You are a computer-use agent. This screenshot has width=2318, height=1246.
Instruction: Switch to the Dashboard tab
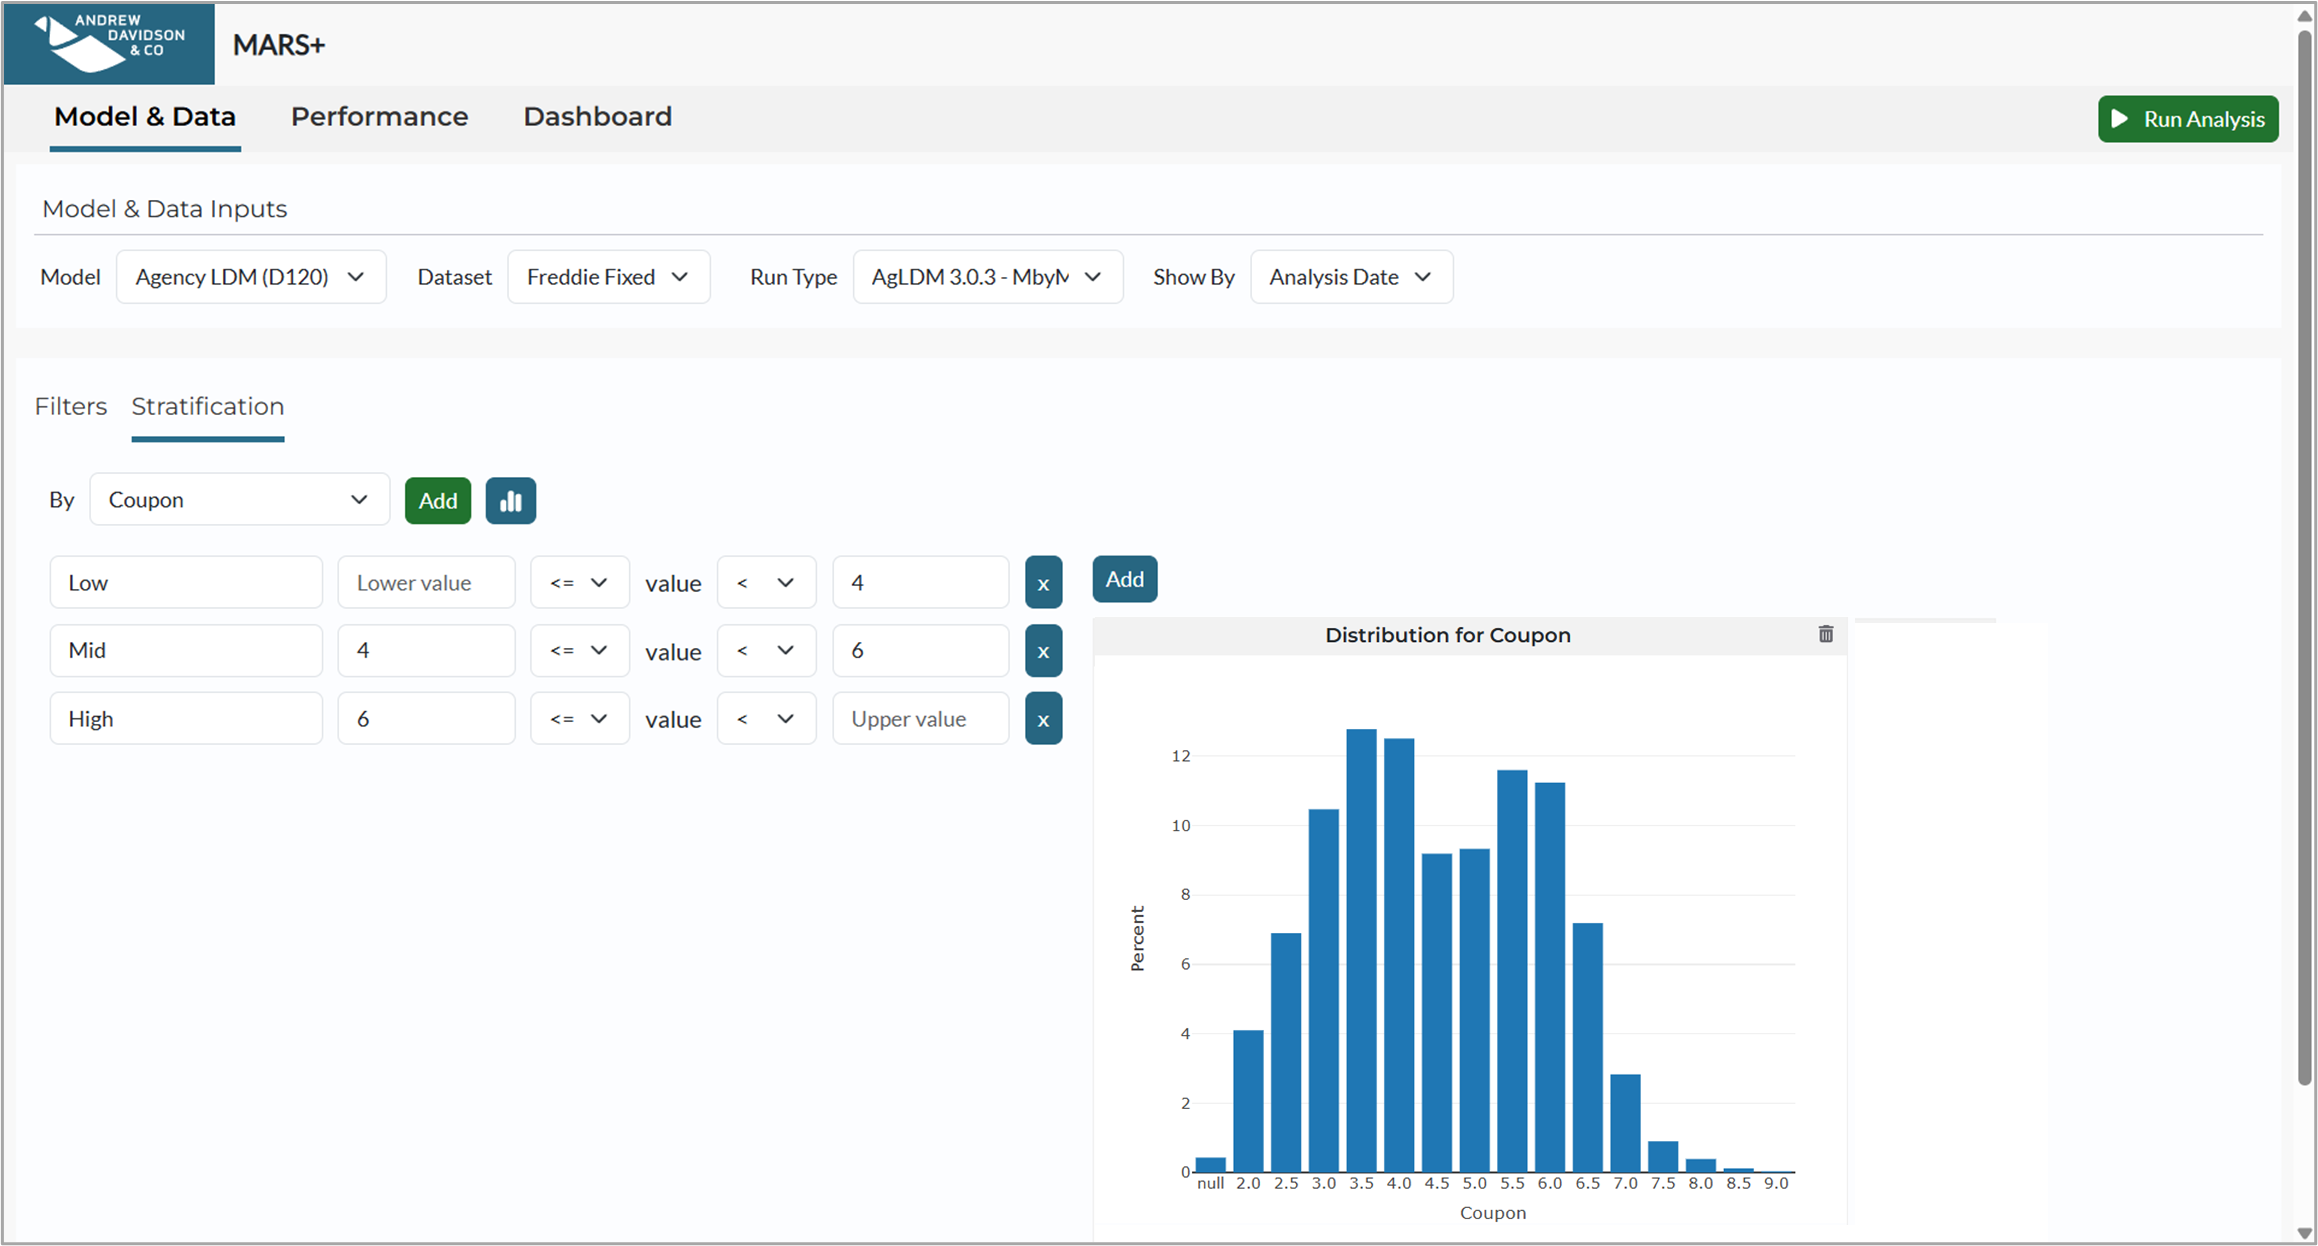[x=597, y=117]
